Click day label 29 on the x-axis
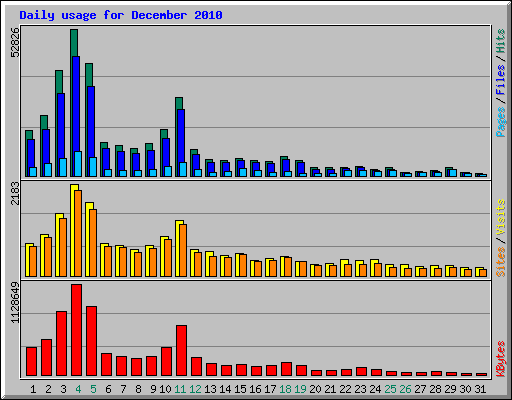This screenshot has height=400, width=512. pos(450,389)
